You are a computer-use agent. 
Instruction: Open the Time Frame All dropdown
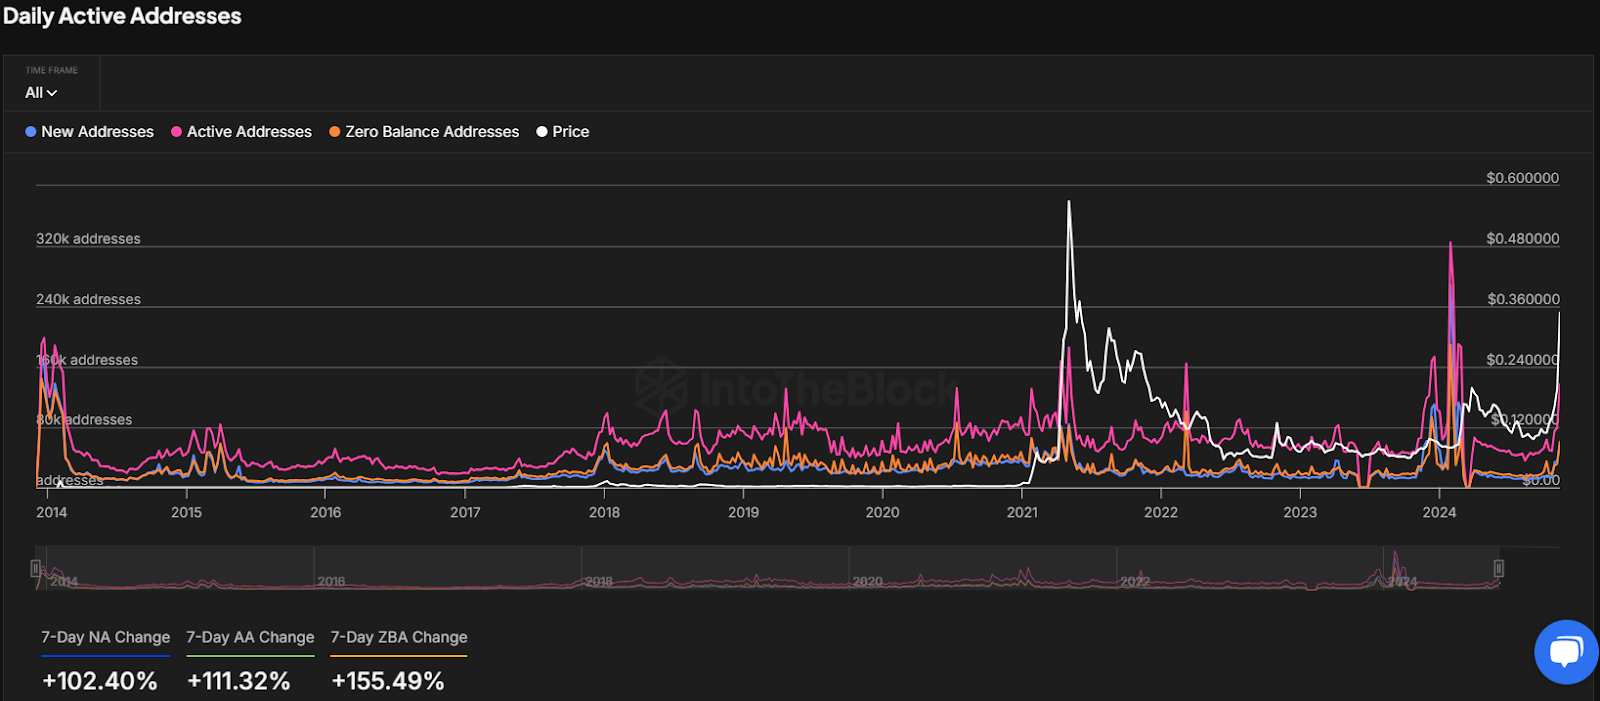tap(41, 92)
